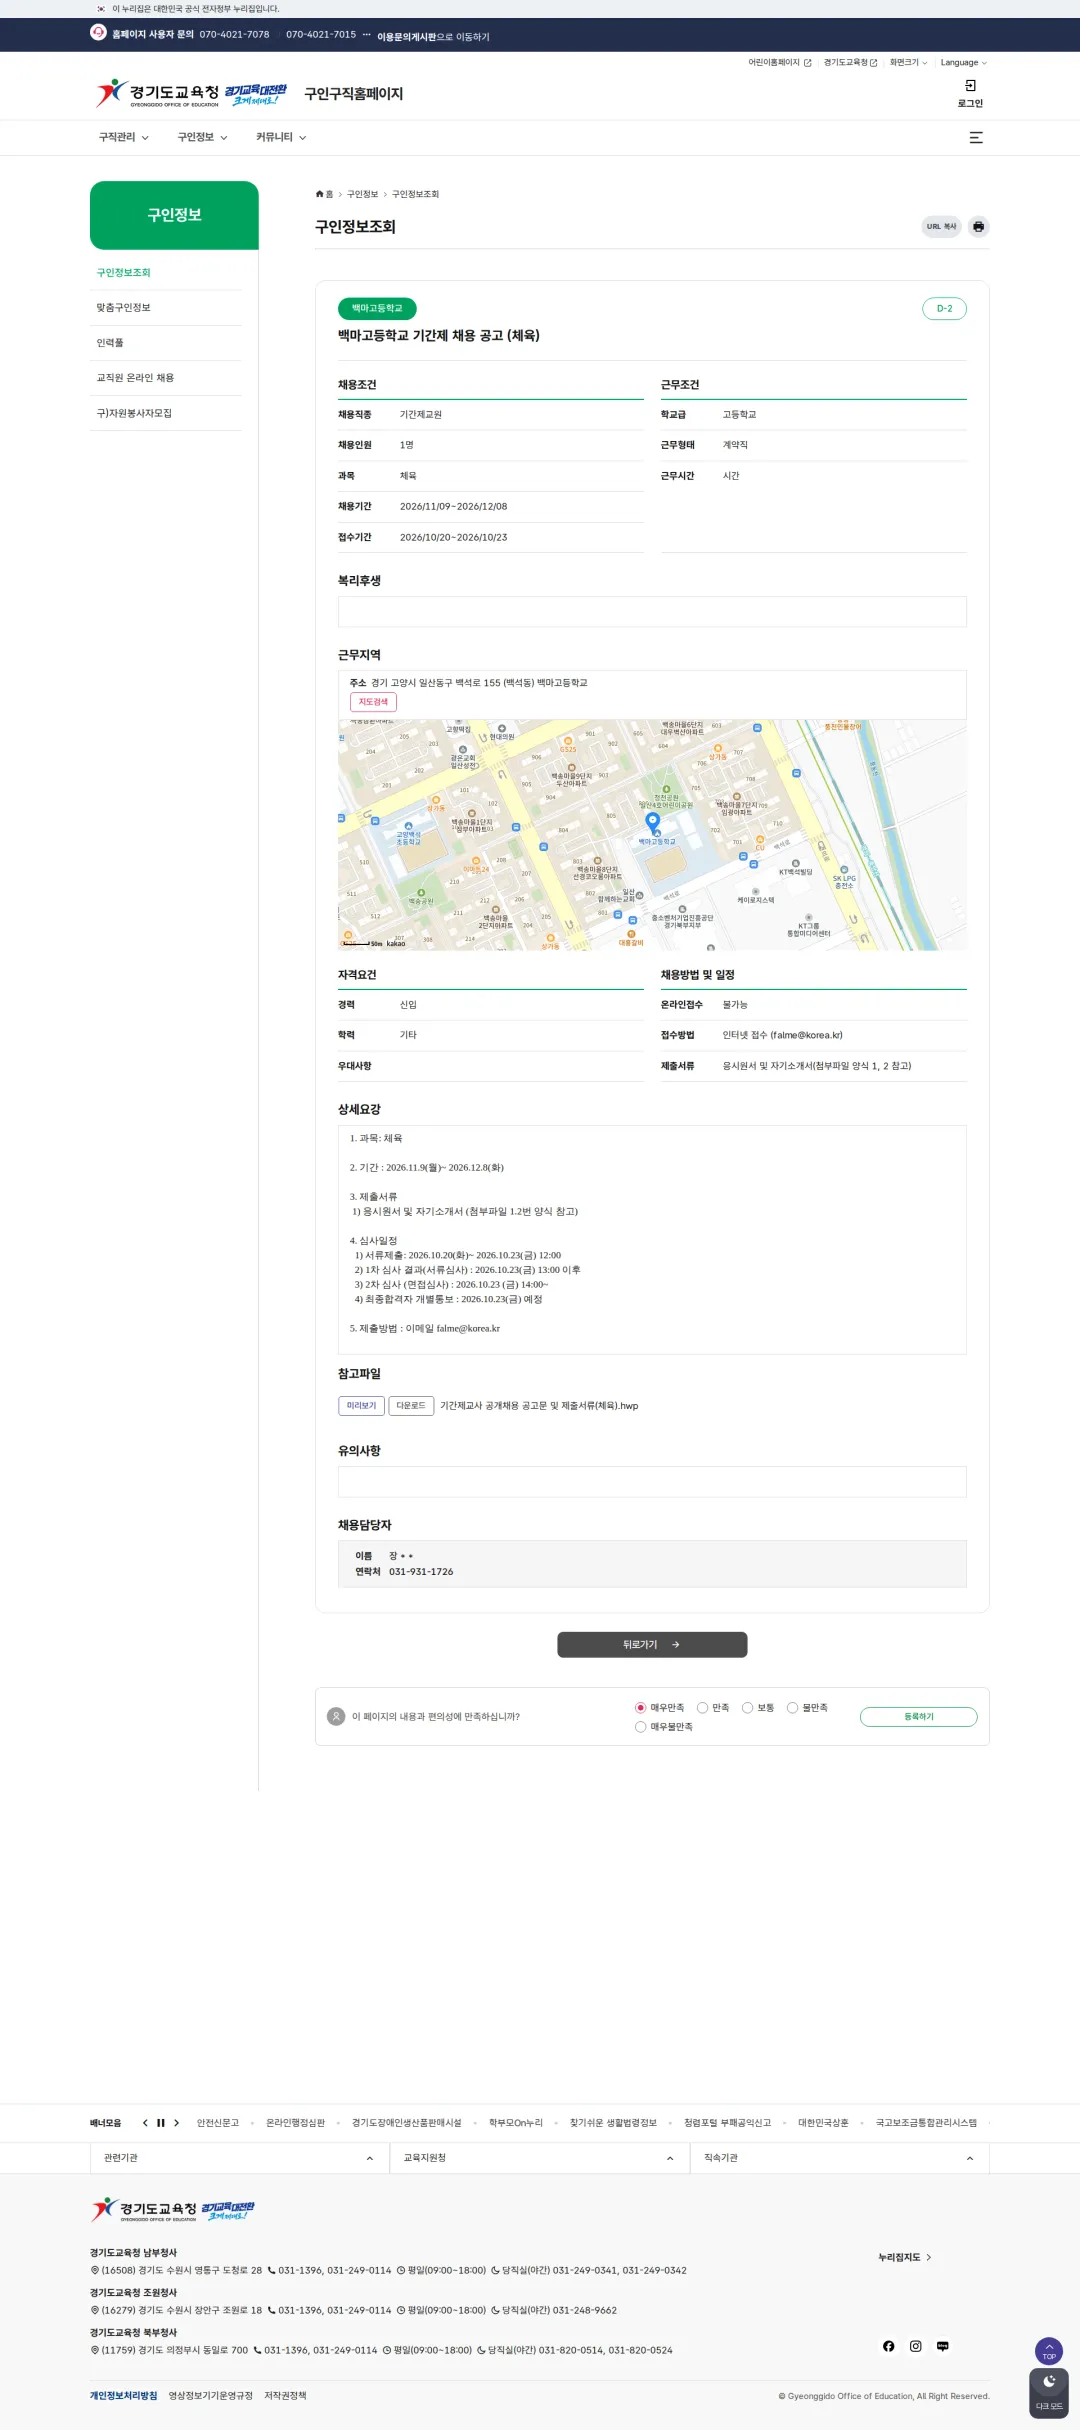Image resolution: width=1080 pixels, height=2430 pixels.
Task: Click the 구인구직홈페이지 site title
Action: click(x=354, y=94)
